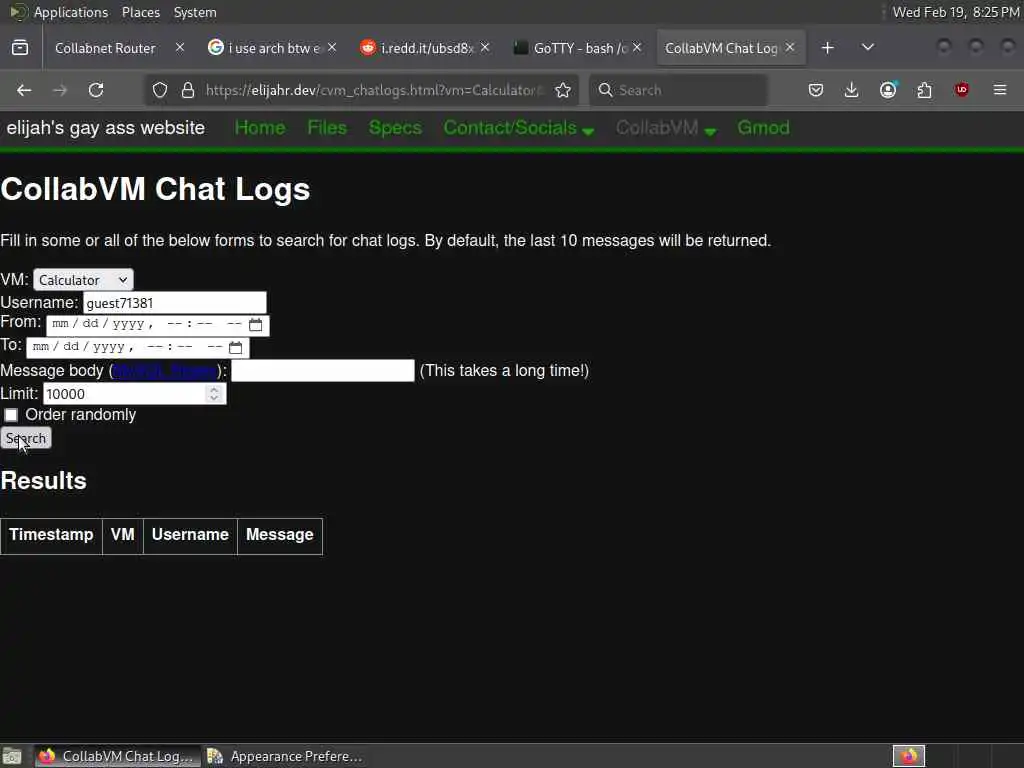Close the GoTTY bash tab
Viewport: 1024px width, 768px height.
tap(637, 48)
